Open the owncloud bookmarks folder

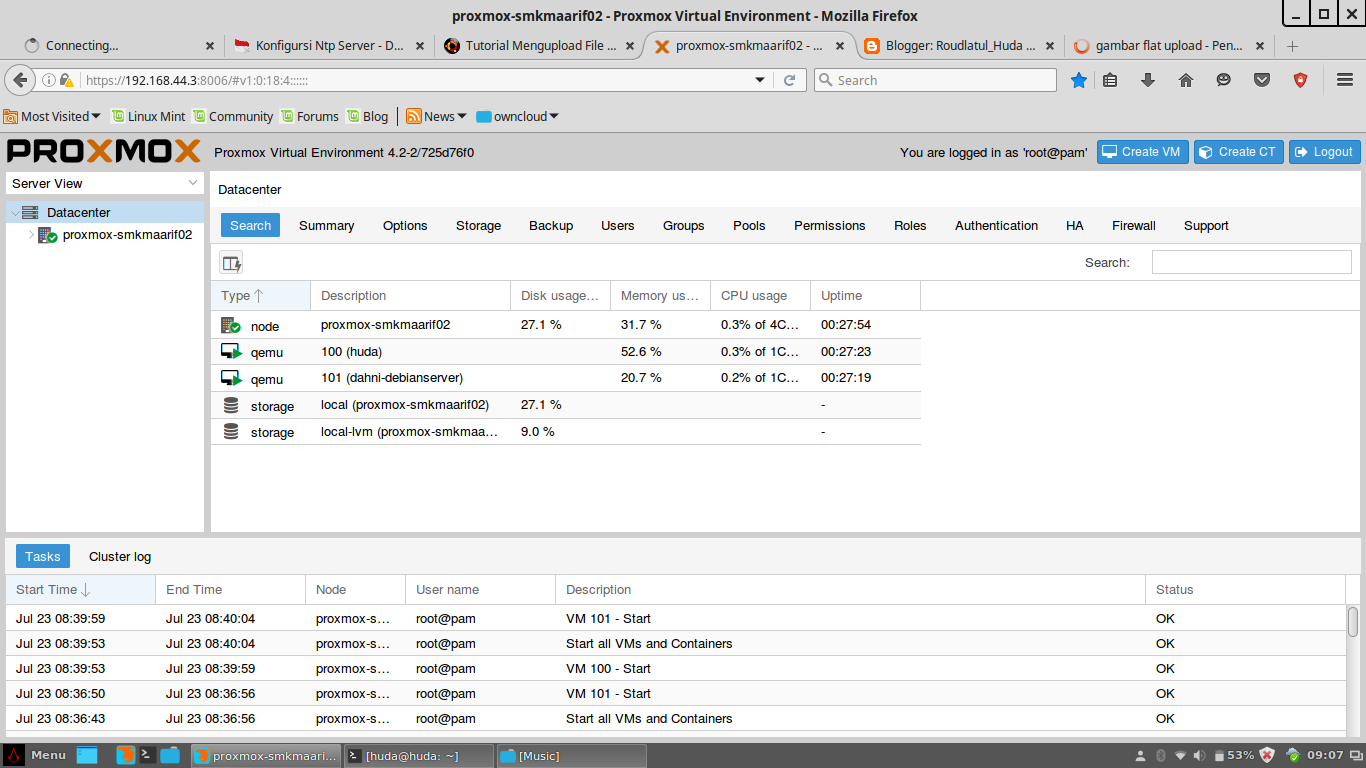click(x=517, y=116)
